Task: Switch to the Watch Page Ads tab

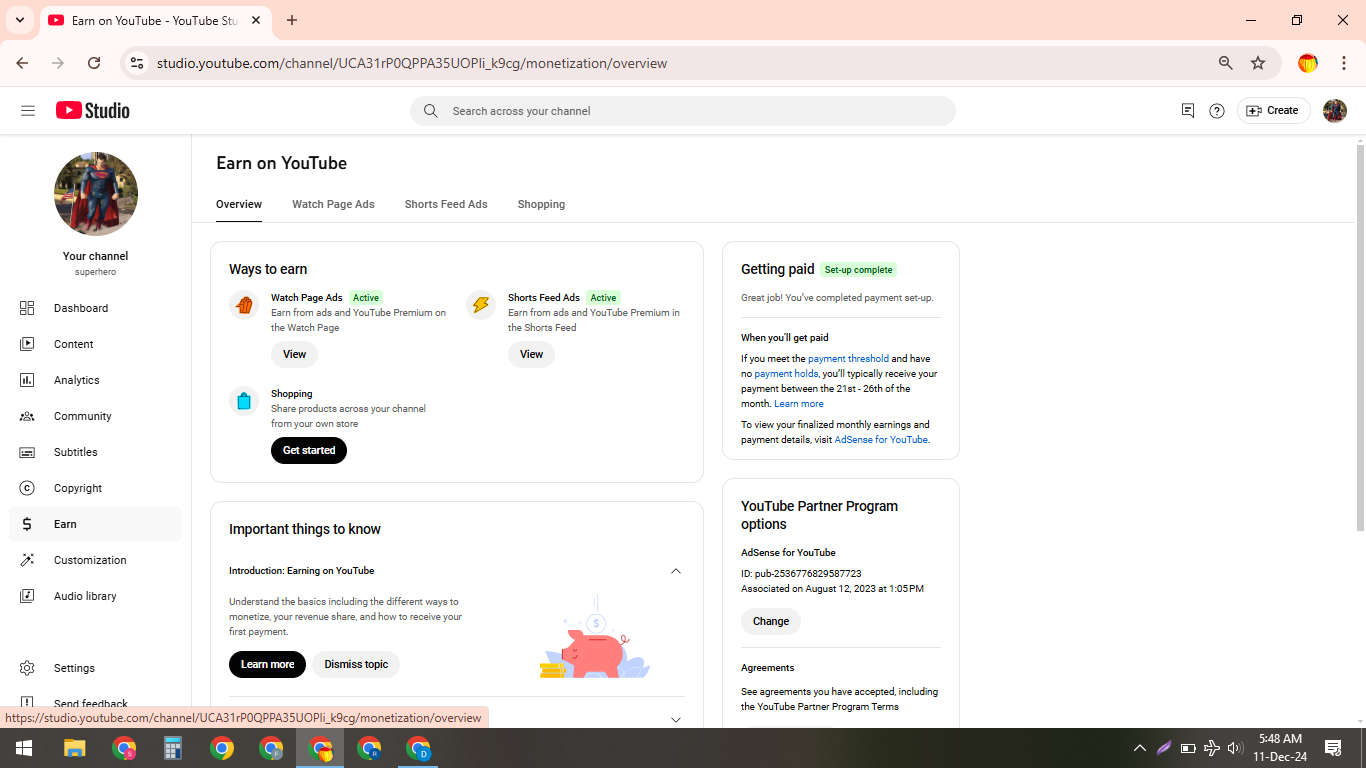Action: (333, 204)
